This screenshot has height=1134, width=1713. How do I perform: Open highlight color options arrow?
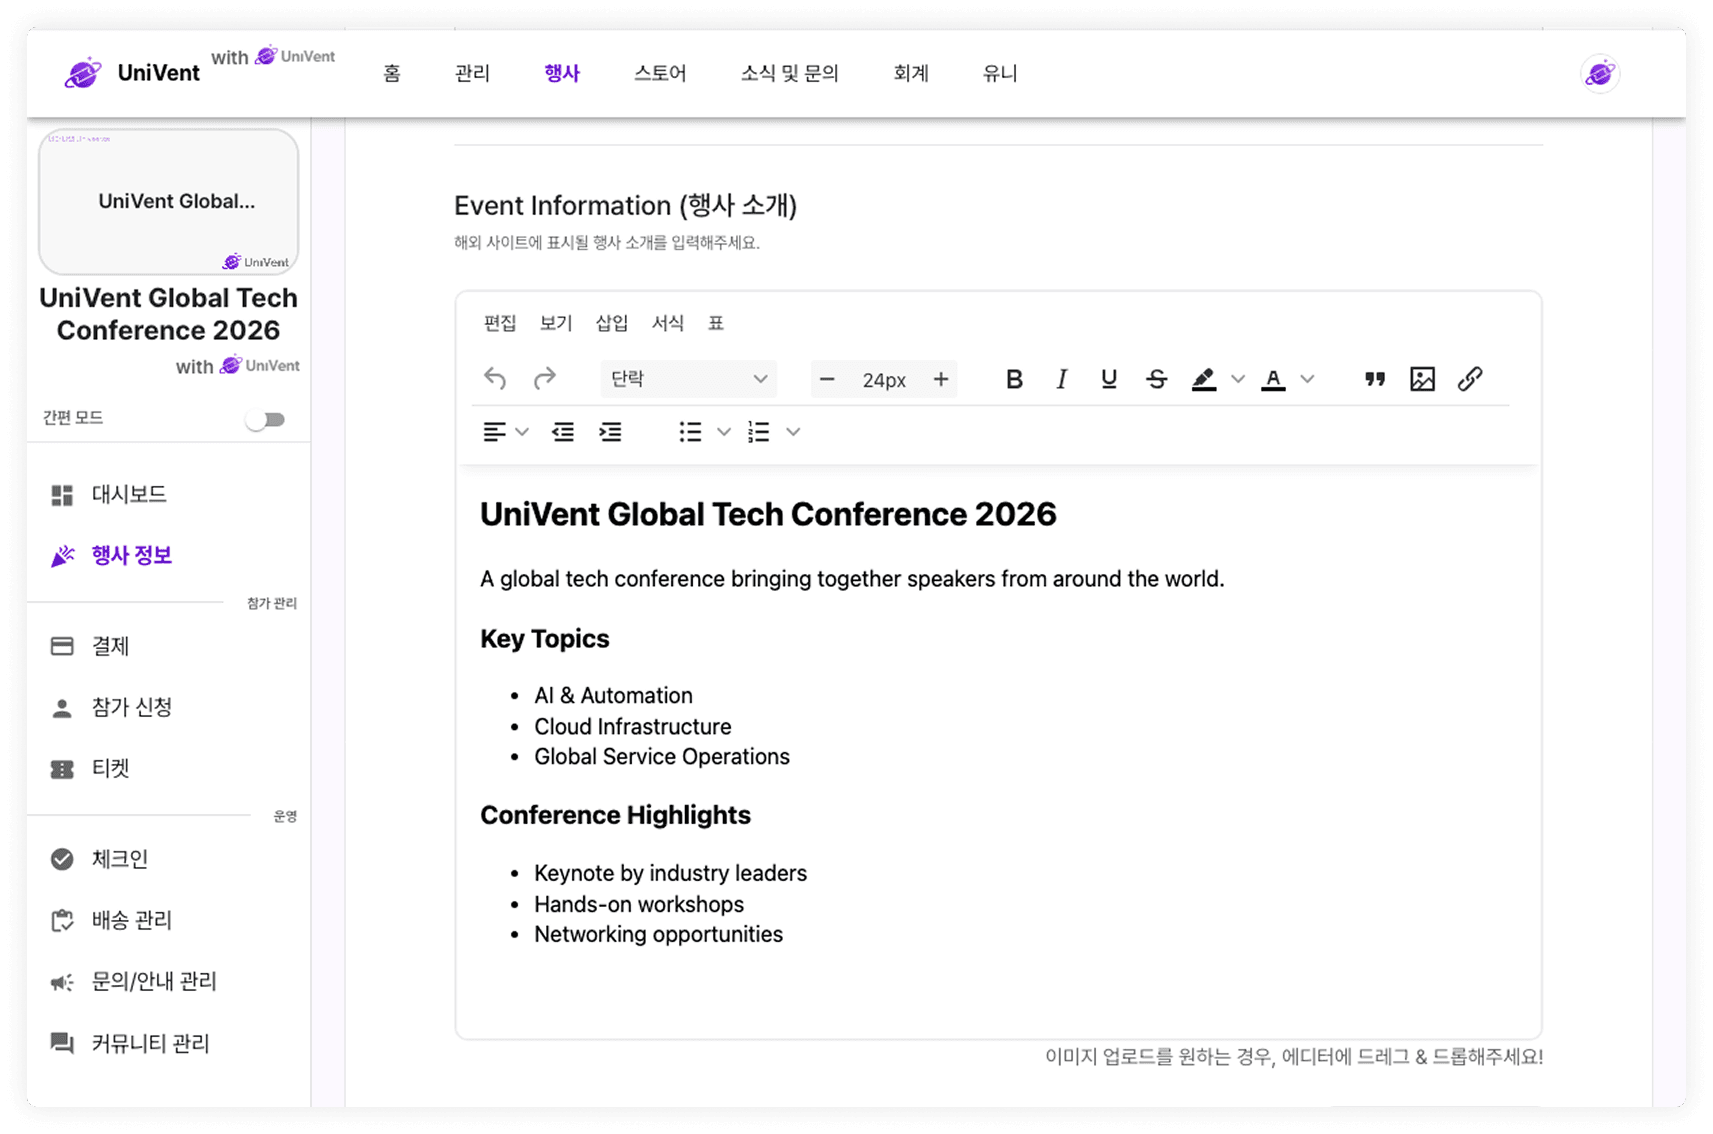pos(1238,379)
